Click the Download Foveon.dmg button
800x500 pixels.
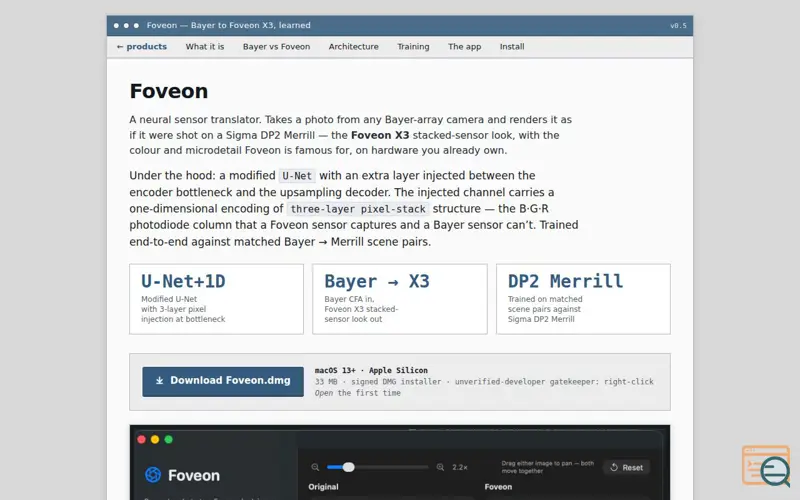click(x=223, y=381)
